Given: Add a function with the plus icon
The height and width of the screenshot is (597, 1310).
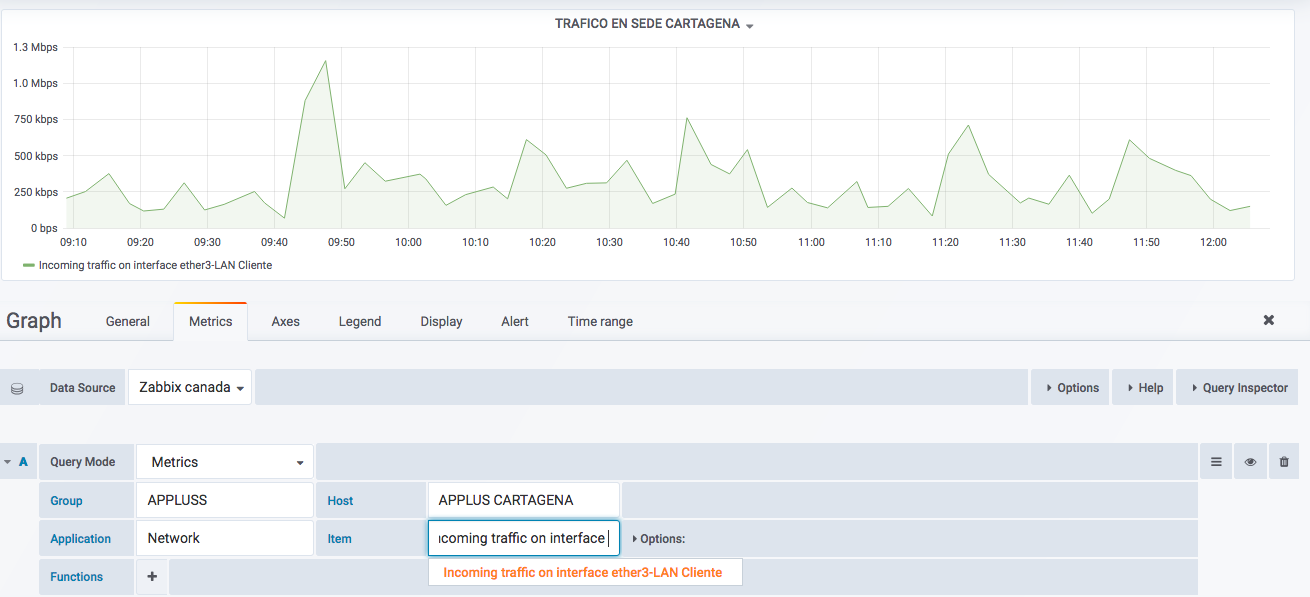Looking at the screenshot, I should coord(151,576).
